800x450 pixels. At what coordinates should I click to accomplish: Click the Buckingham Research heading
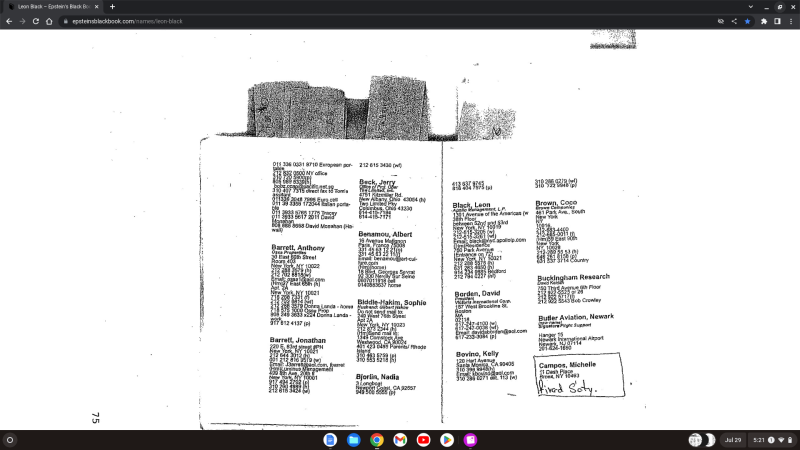coord(573,277)
